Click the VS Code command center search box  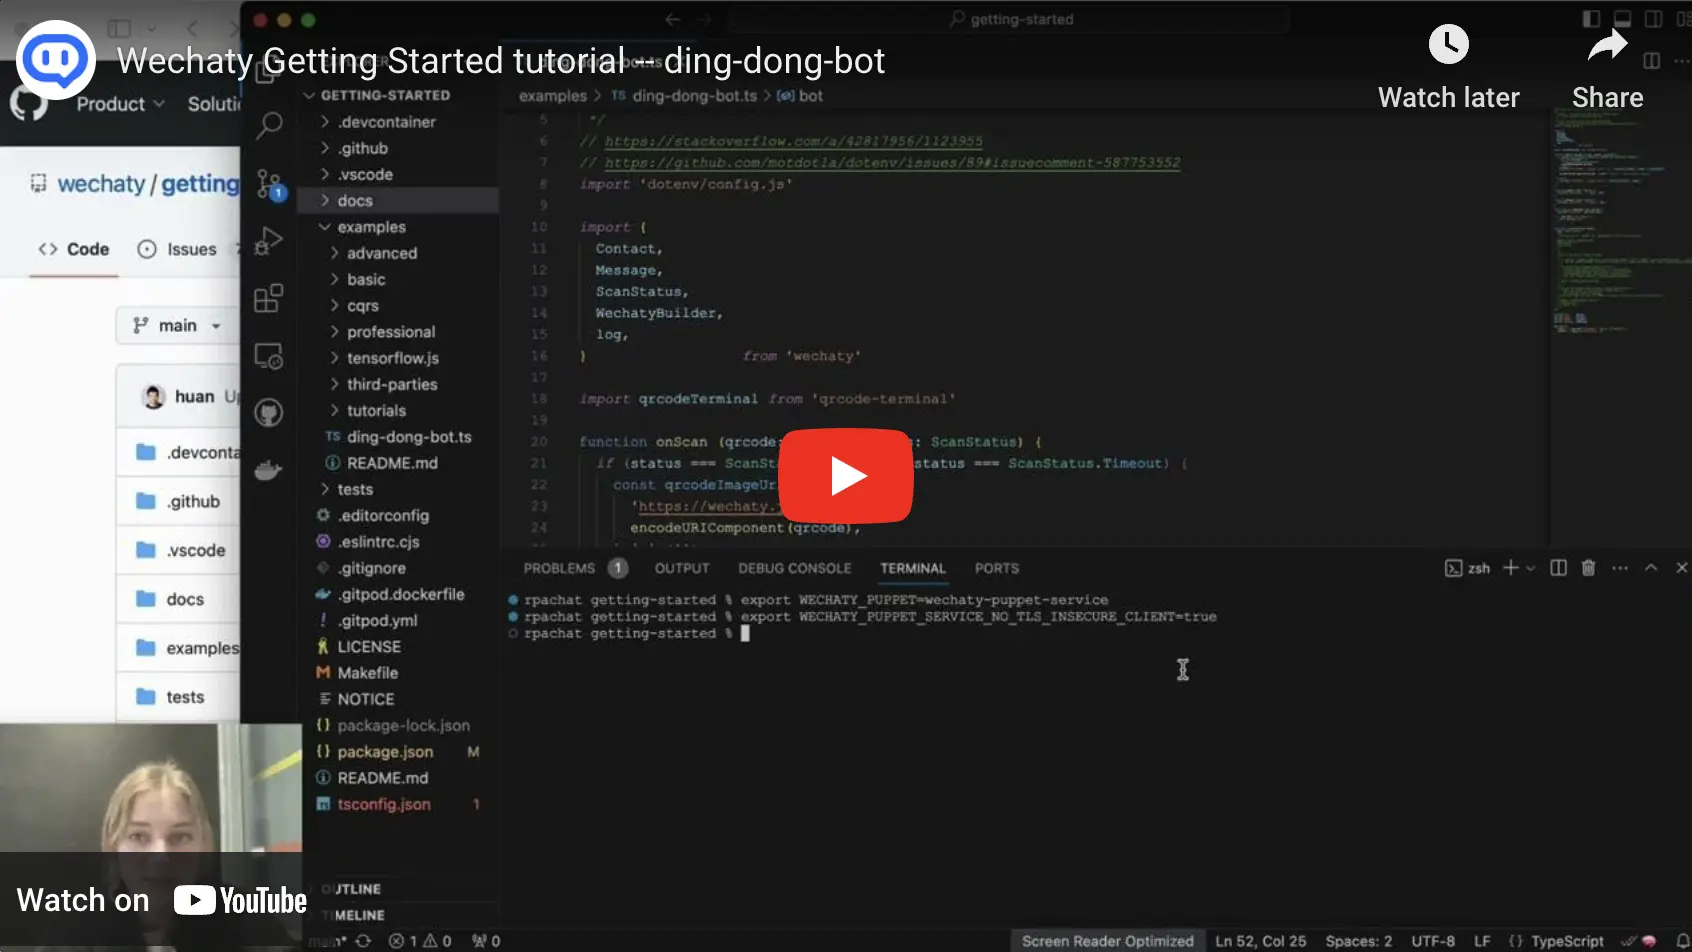(x=1010, y=19)
